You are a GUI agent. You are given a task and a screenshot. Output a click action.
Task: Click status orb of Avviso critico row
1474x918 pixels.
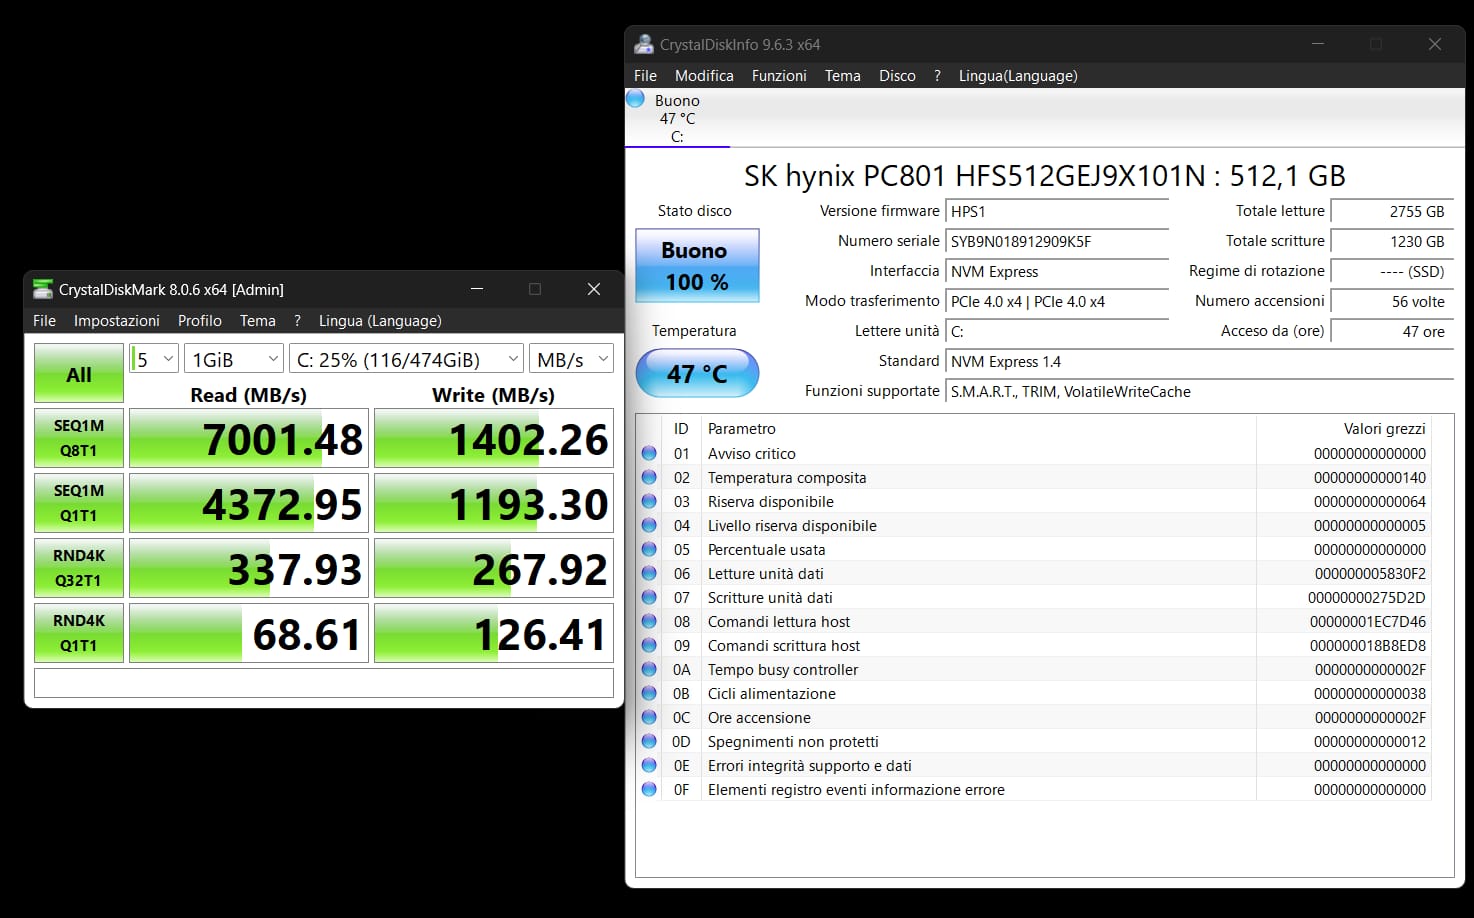tap(649, 453)
